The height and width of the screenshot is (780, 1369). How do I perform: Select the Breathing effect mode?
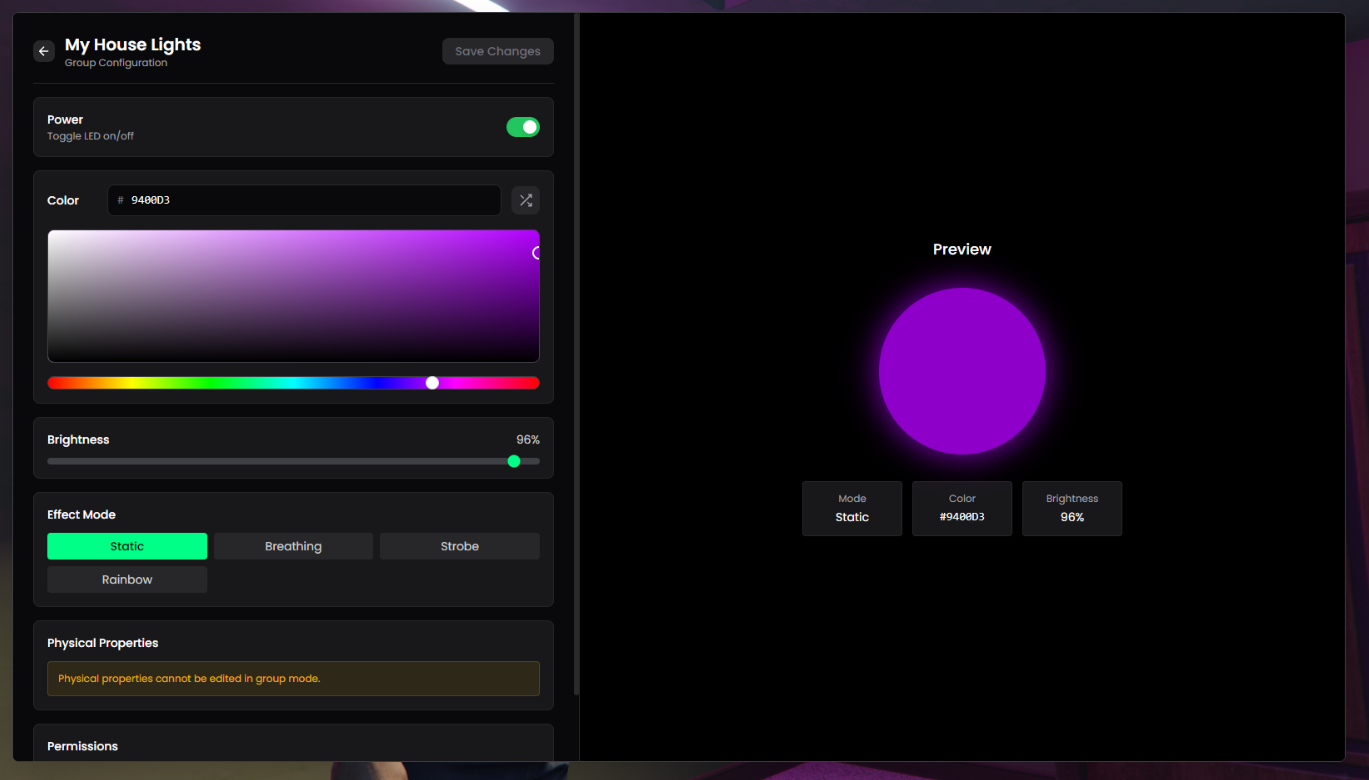293,546
